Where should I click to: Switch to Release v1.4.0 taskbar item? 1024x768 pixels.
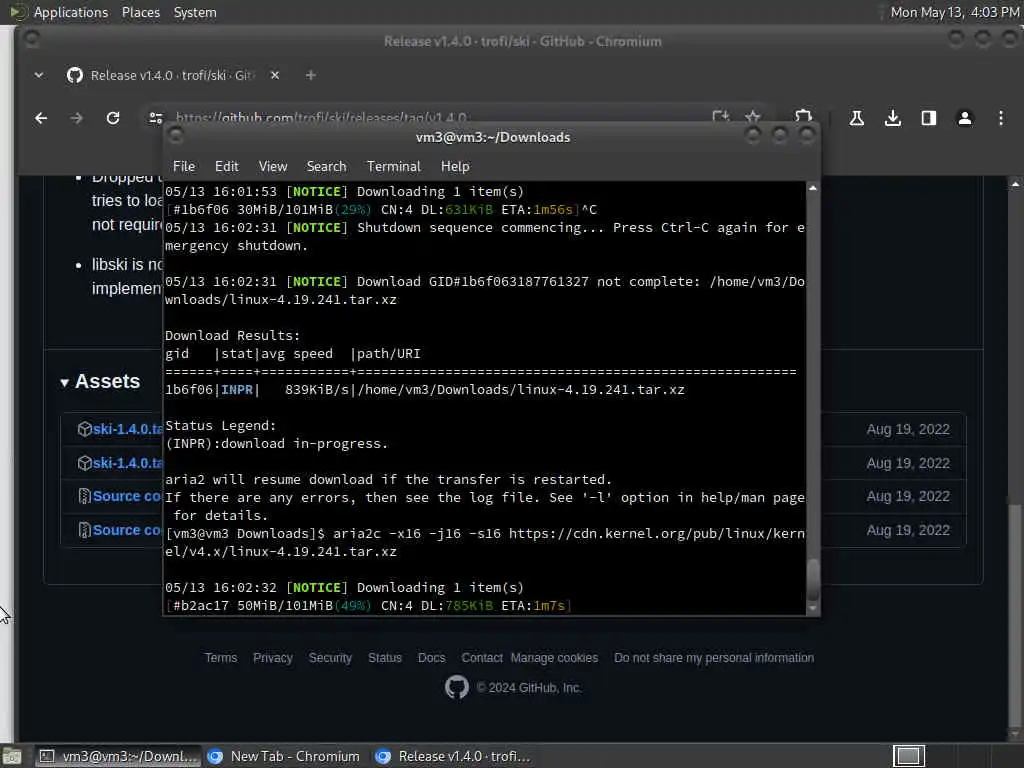tap(453, 756)
